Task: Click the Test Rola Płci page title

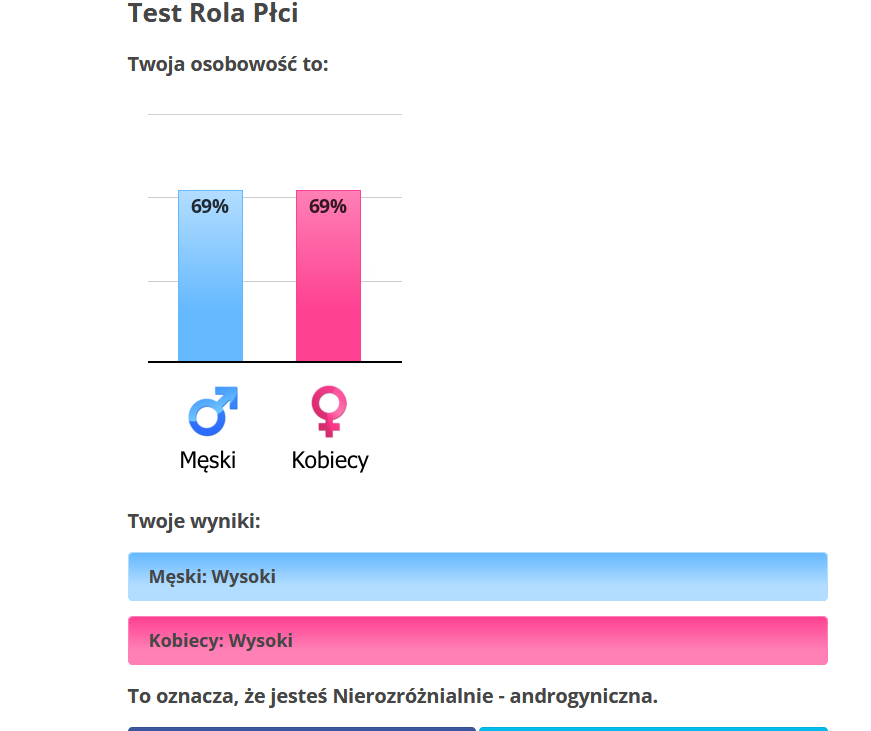Action: click(x=213, y=13)
